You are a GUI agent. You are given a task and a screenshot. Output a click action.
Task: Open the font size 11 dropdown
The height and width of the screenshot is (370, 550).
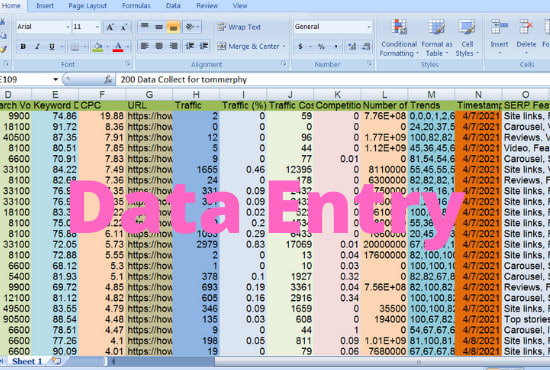(97, 27)
